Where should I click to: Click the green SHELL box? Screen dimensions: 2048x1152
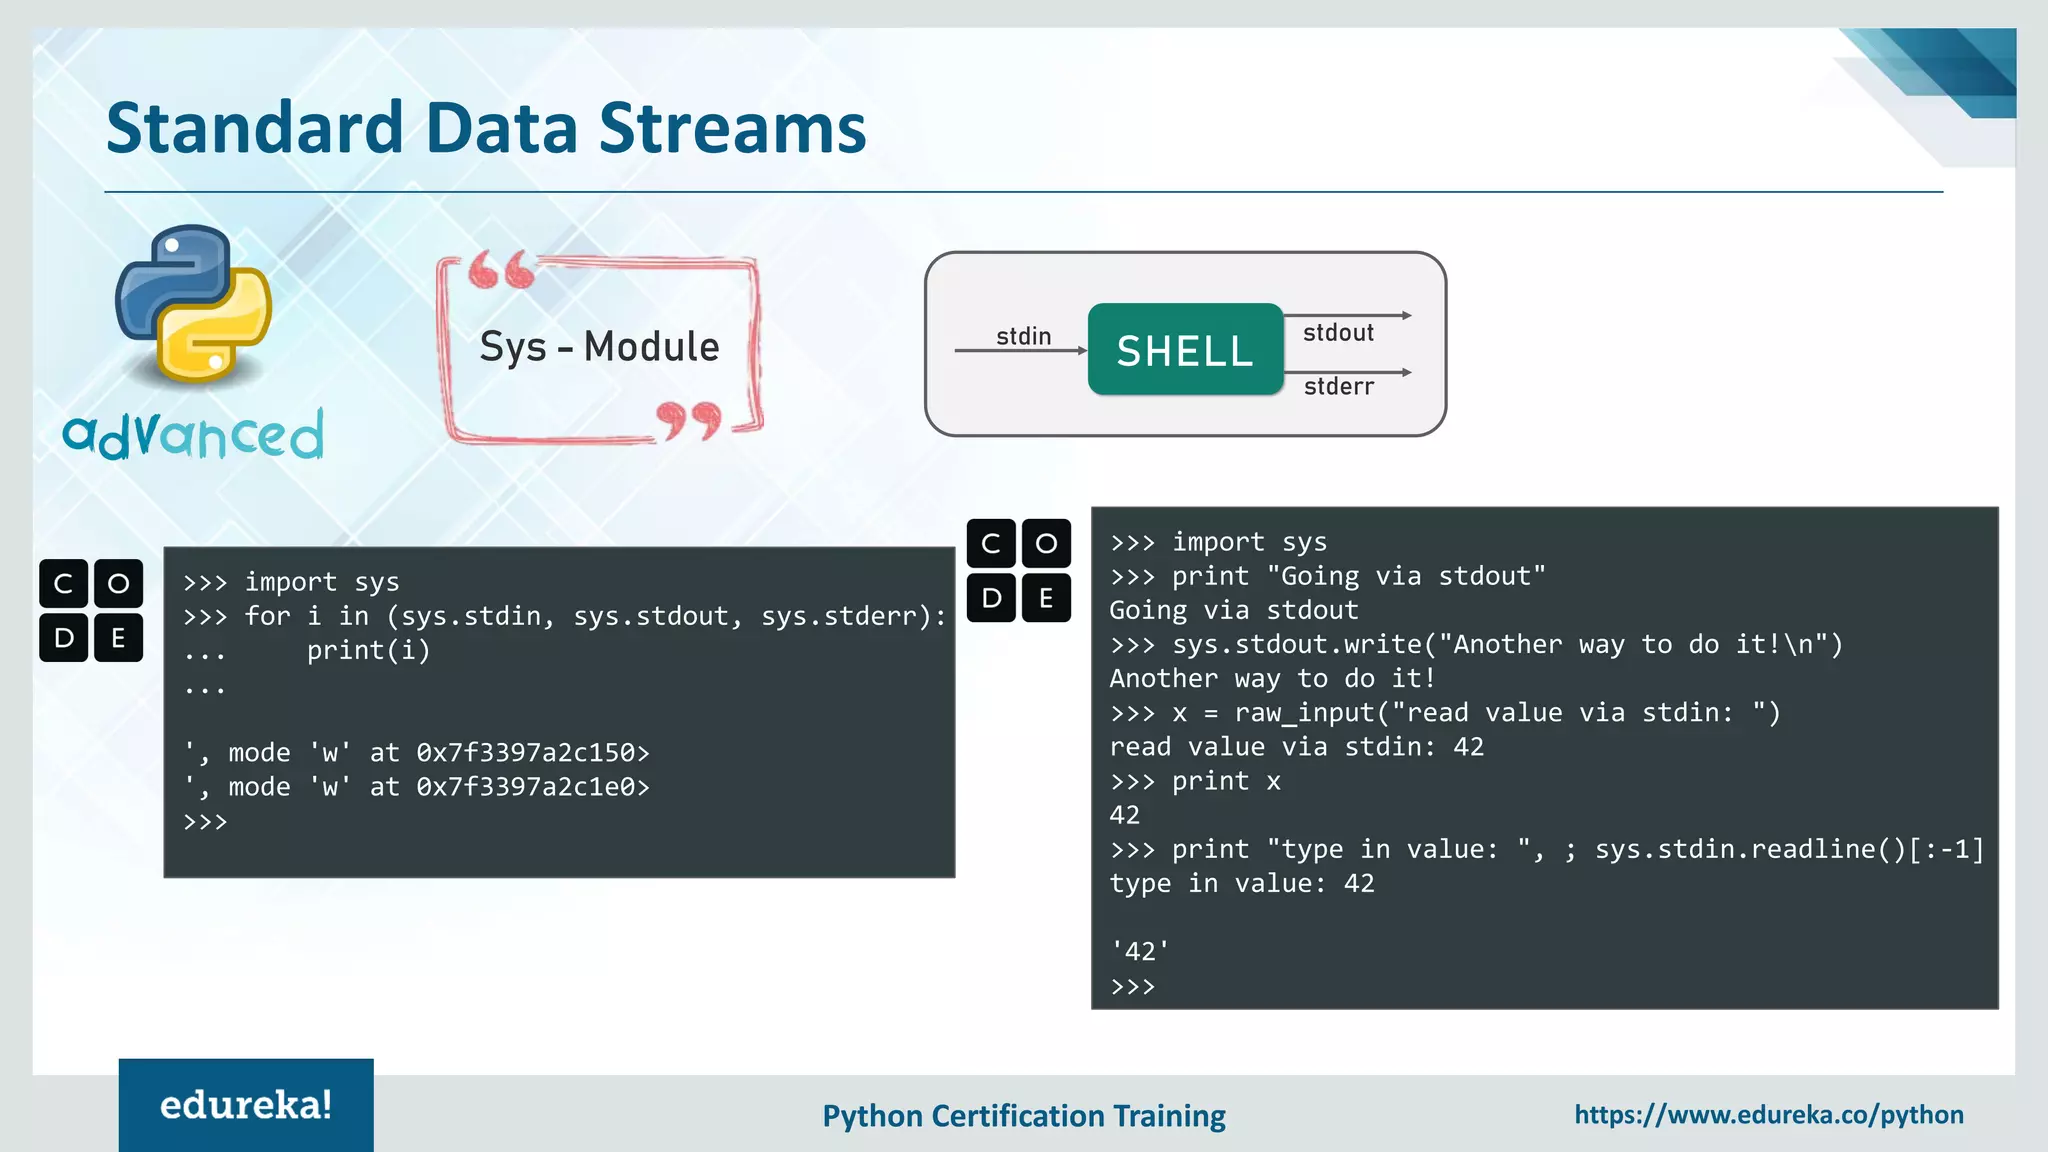1185,350
